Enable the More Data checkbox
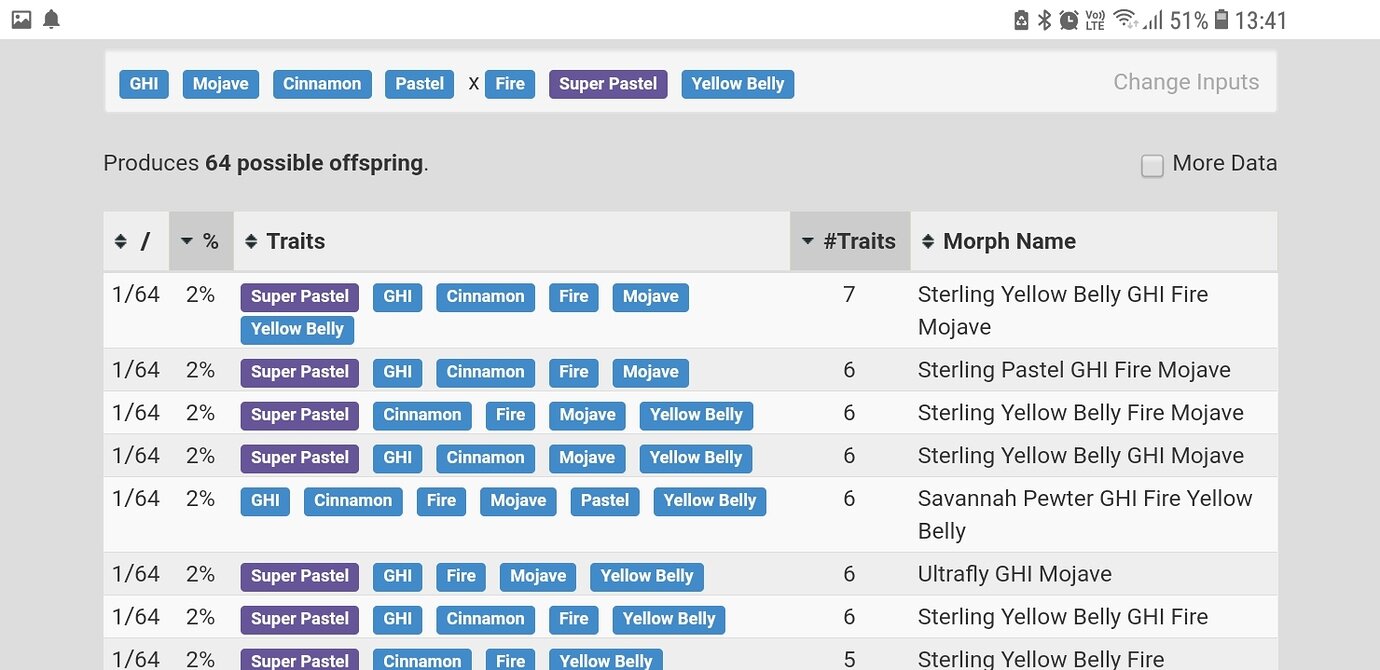 [x=1152, y=165]
